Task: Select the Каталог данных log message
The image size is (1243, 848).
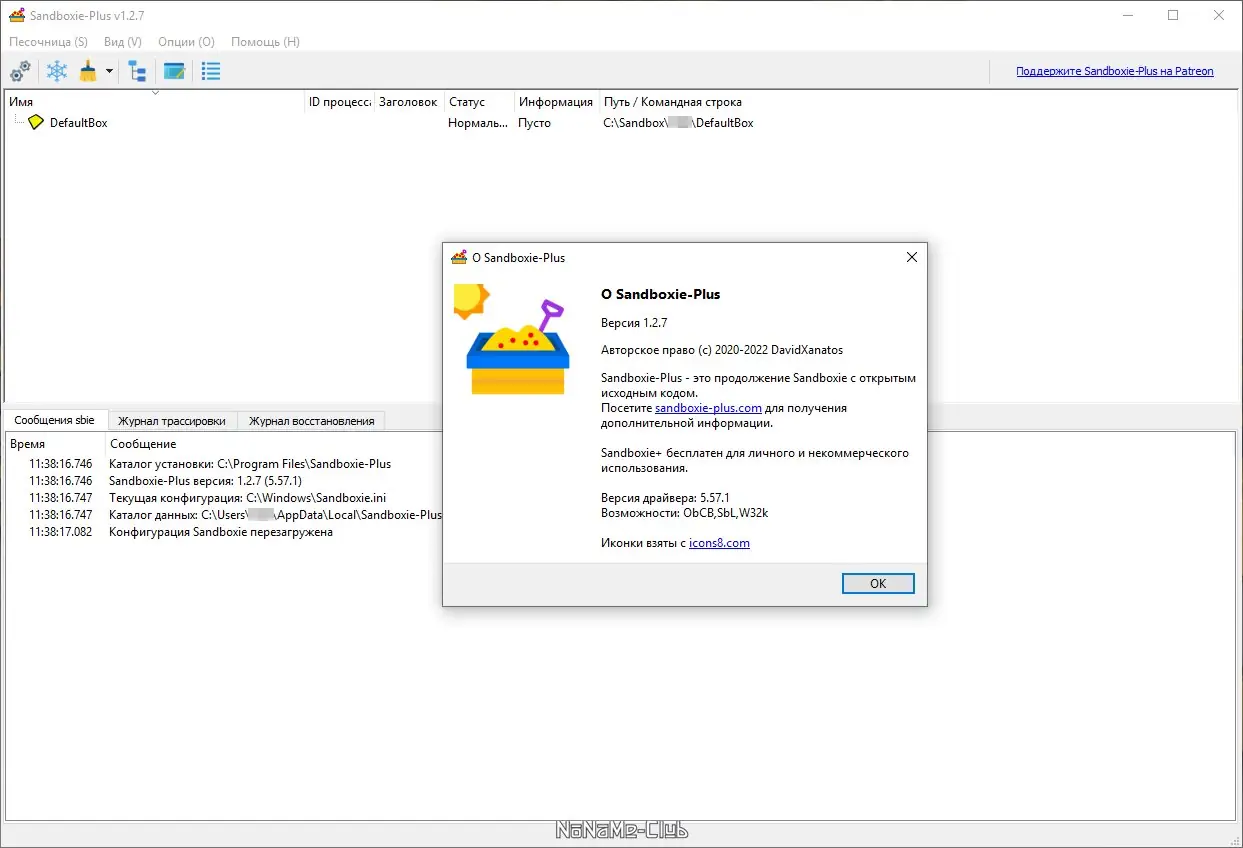Action: pos(275,515)
